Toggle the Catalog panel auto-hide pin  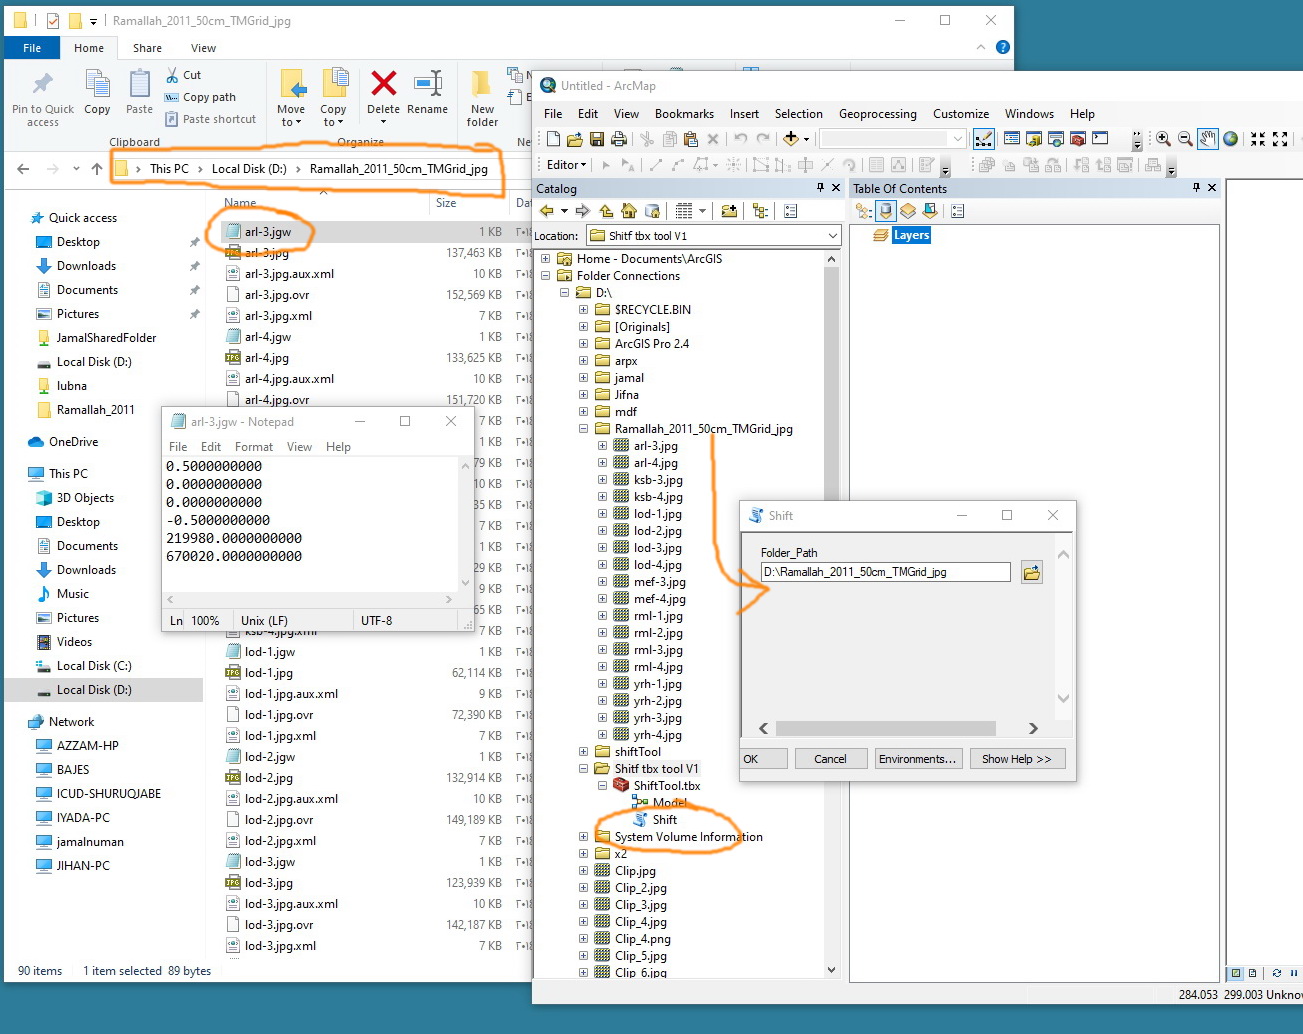click(820, 188)
